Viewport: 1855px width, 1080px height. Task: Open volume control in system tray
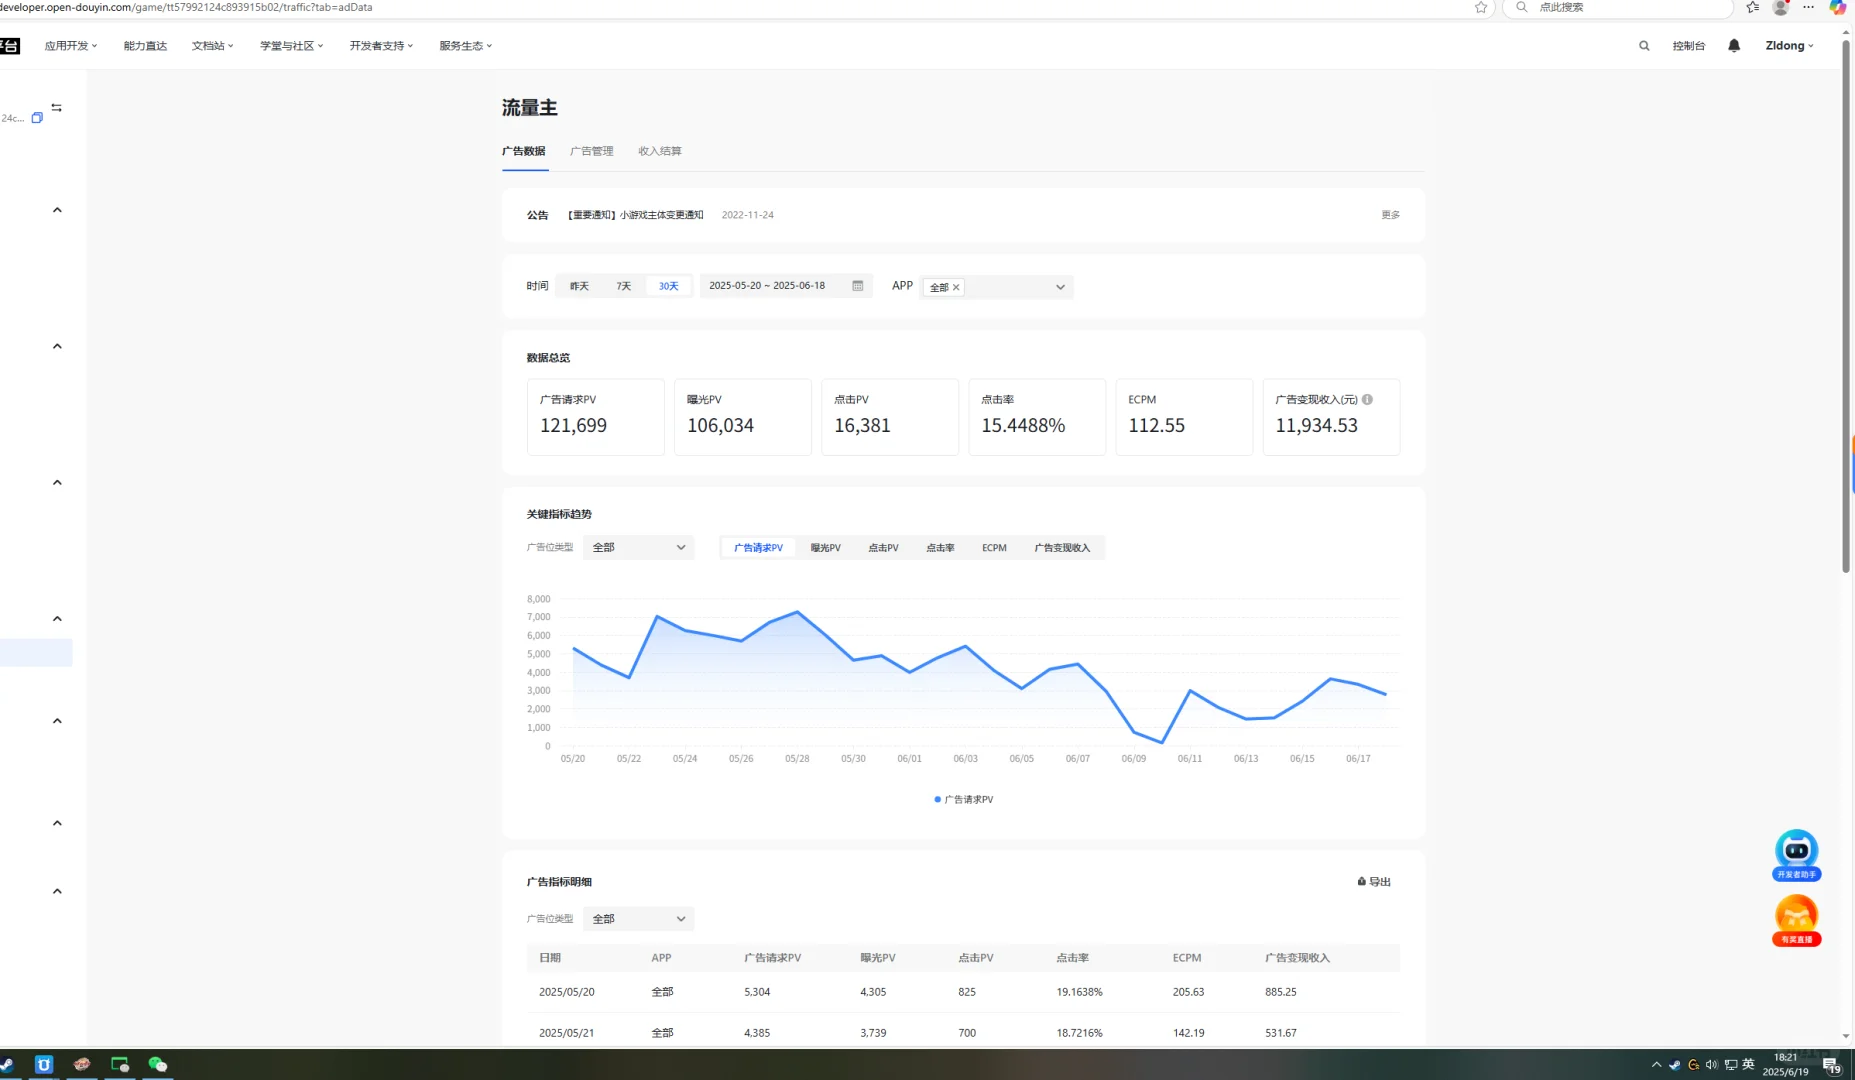(1712, 1065)
